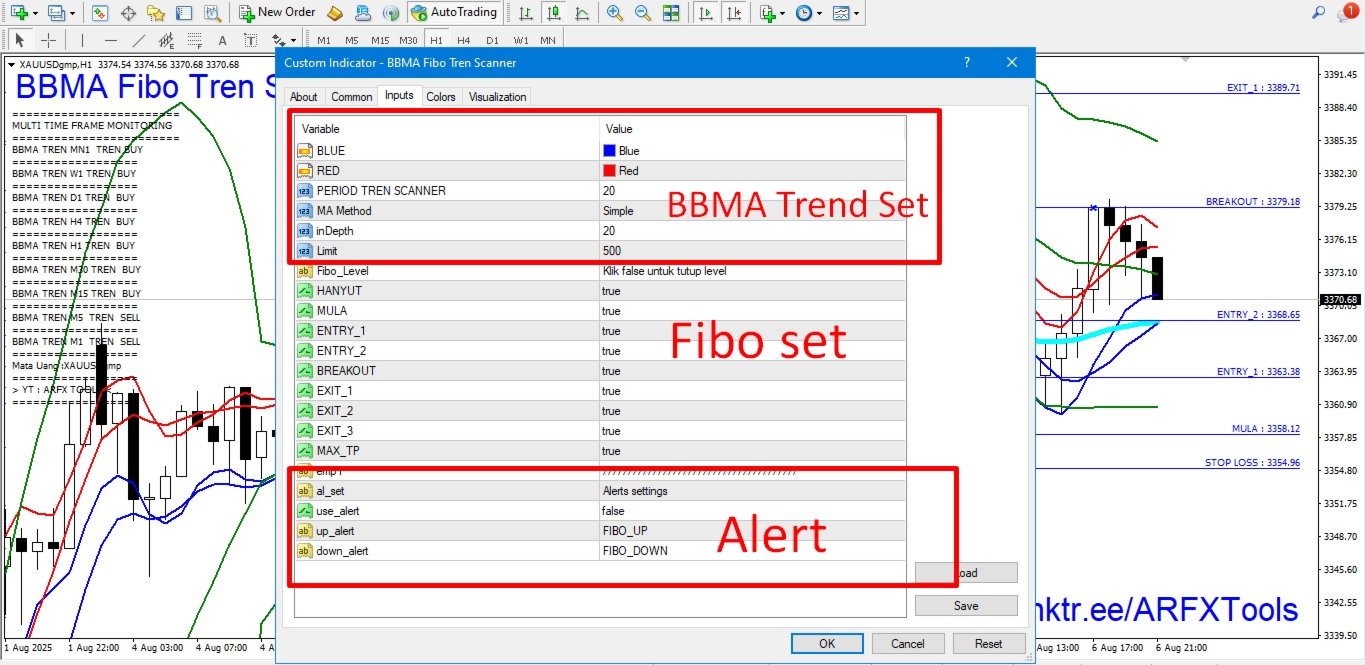Open the Inputs tab

coord(399,96)
